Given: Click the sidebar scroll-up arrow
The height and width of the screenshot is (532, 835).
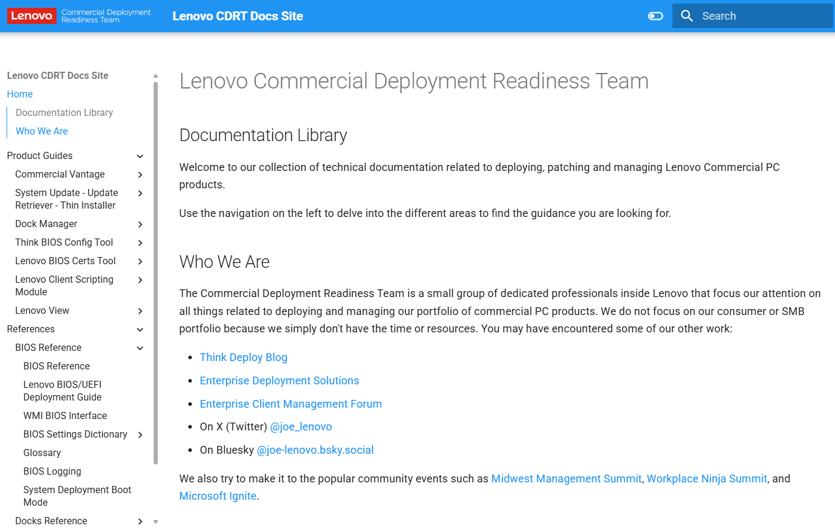Looking at the screenshot, I should (x=155, y=76).
